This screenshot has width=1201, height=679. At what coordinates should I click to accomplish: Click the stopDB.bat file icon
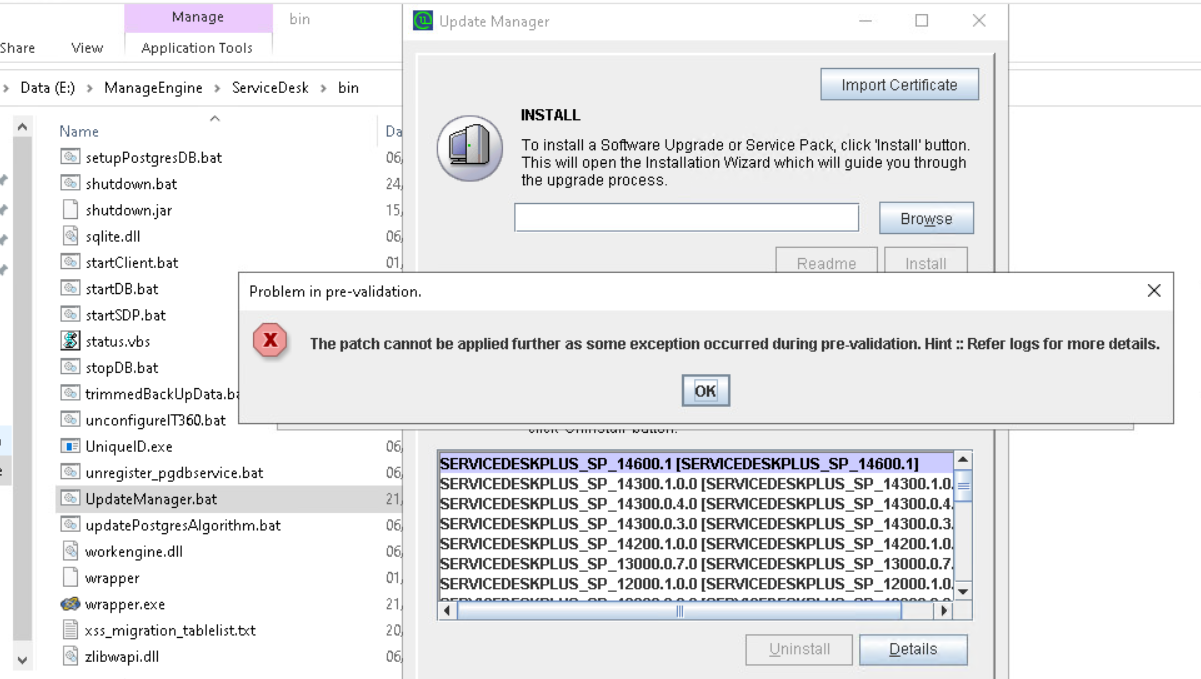click(x=70, y=367)
